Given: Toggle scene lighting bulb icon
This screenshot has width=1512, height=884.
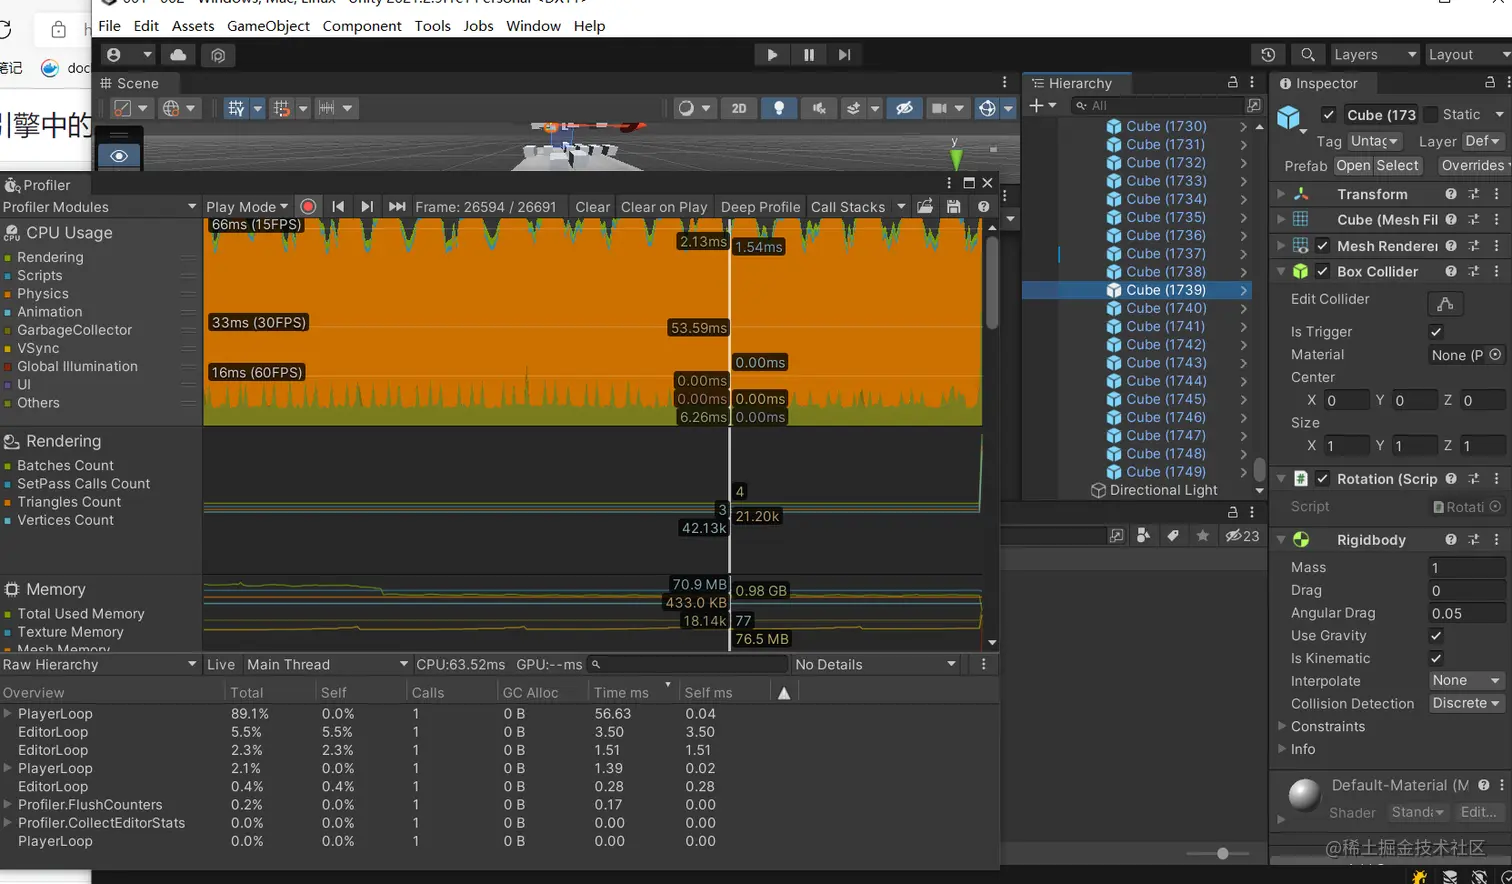Looking at the screenshot, I should click(779, 108).
